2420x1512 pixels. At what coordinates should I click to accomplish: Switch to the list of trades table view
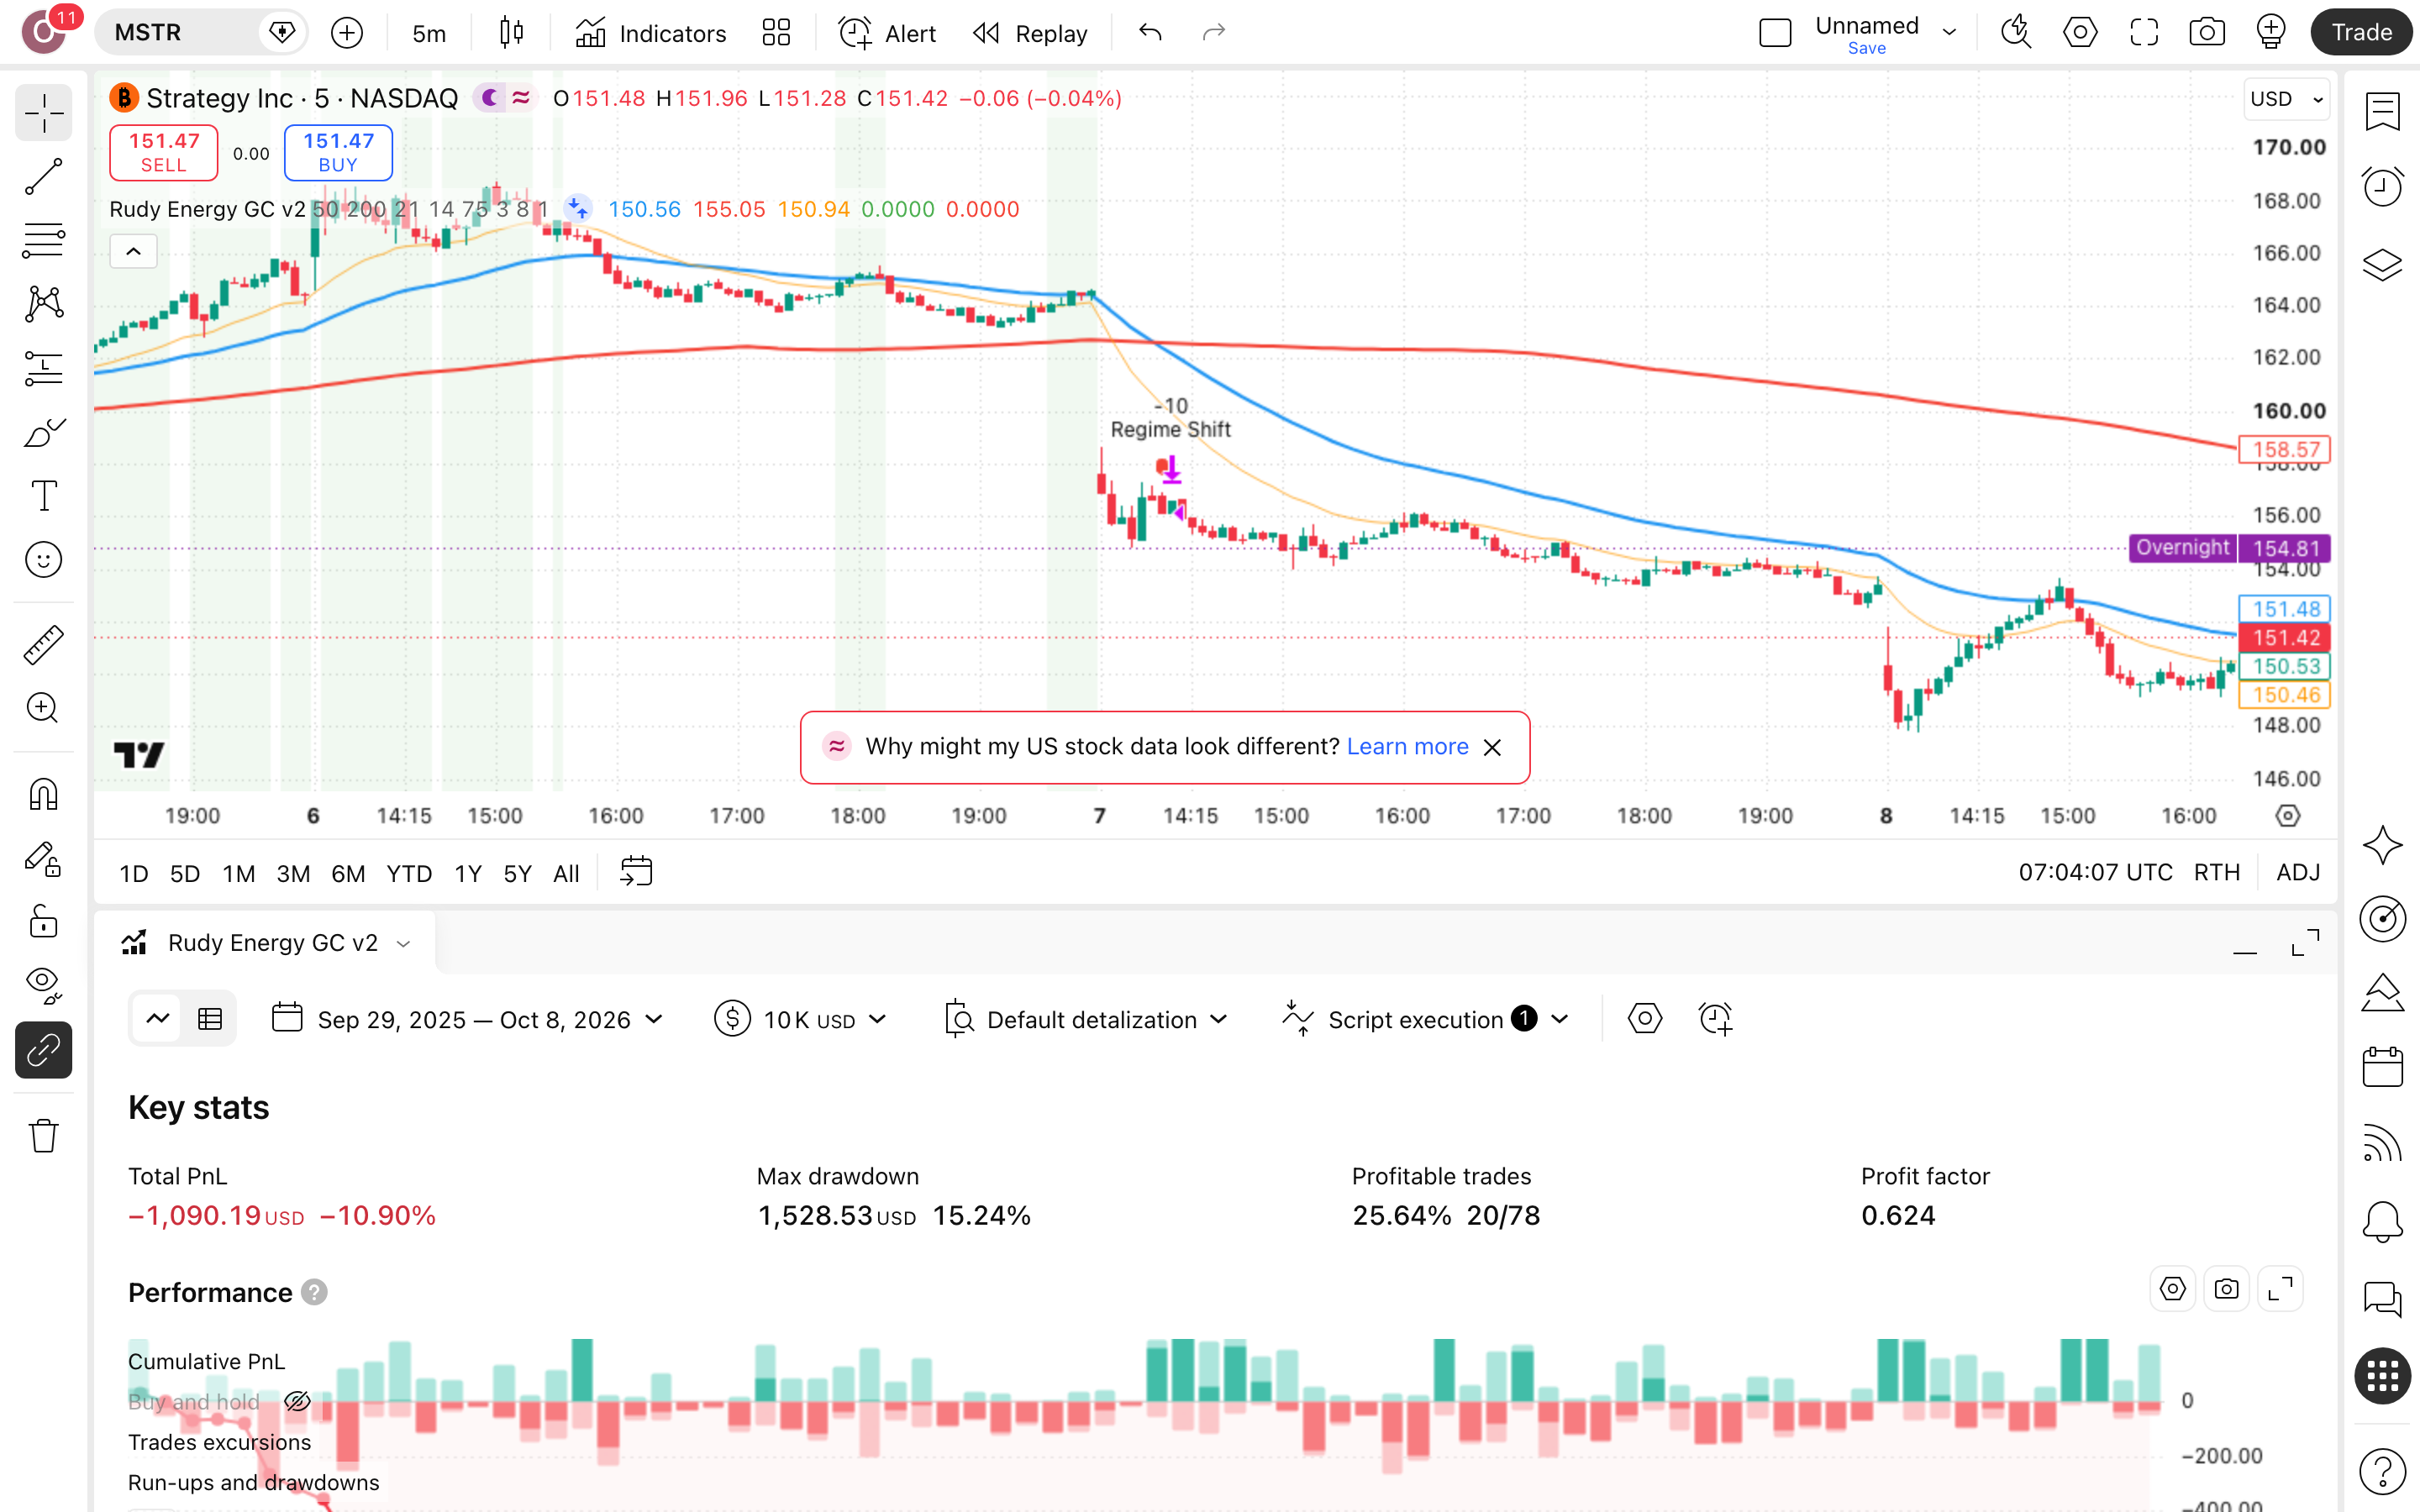(210, 1019)
